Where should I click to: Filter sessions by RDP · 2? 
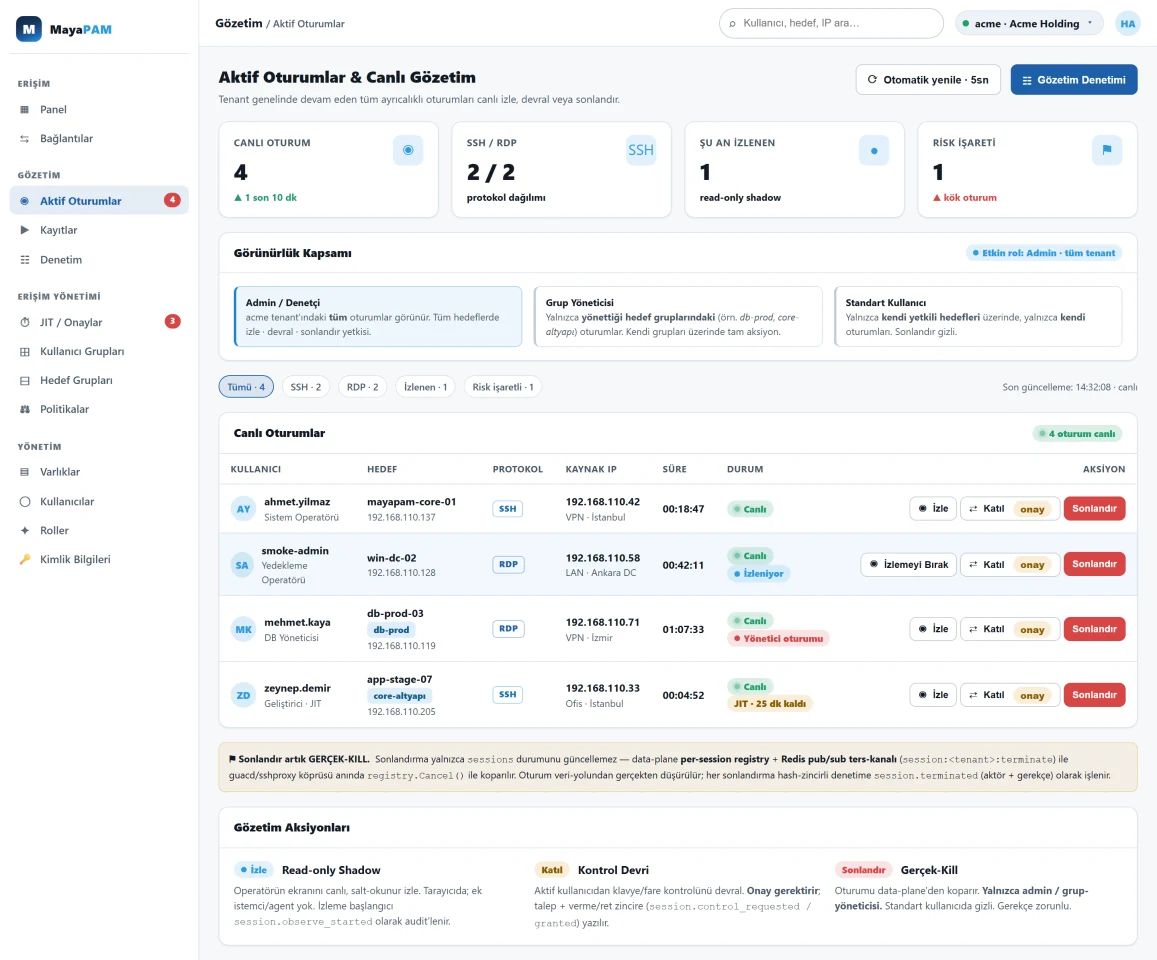point(362,387)
